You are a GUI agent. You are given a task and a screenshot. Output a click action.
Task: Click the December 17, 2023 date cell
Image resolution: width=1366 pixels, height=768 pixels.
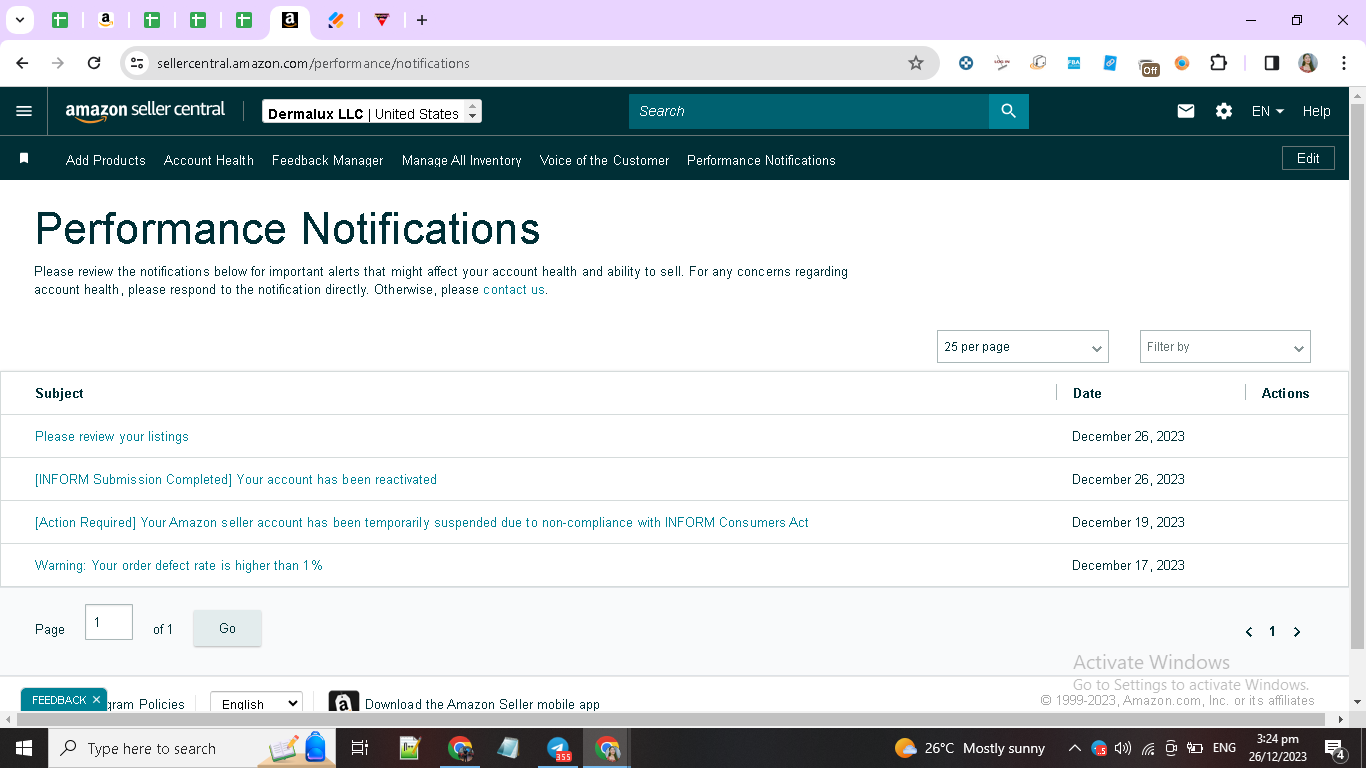pos(1128,565)
